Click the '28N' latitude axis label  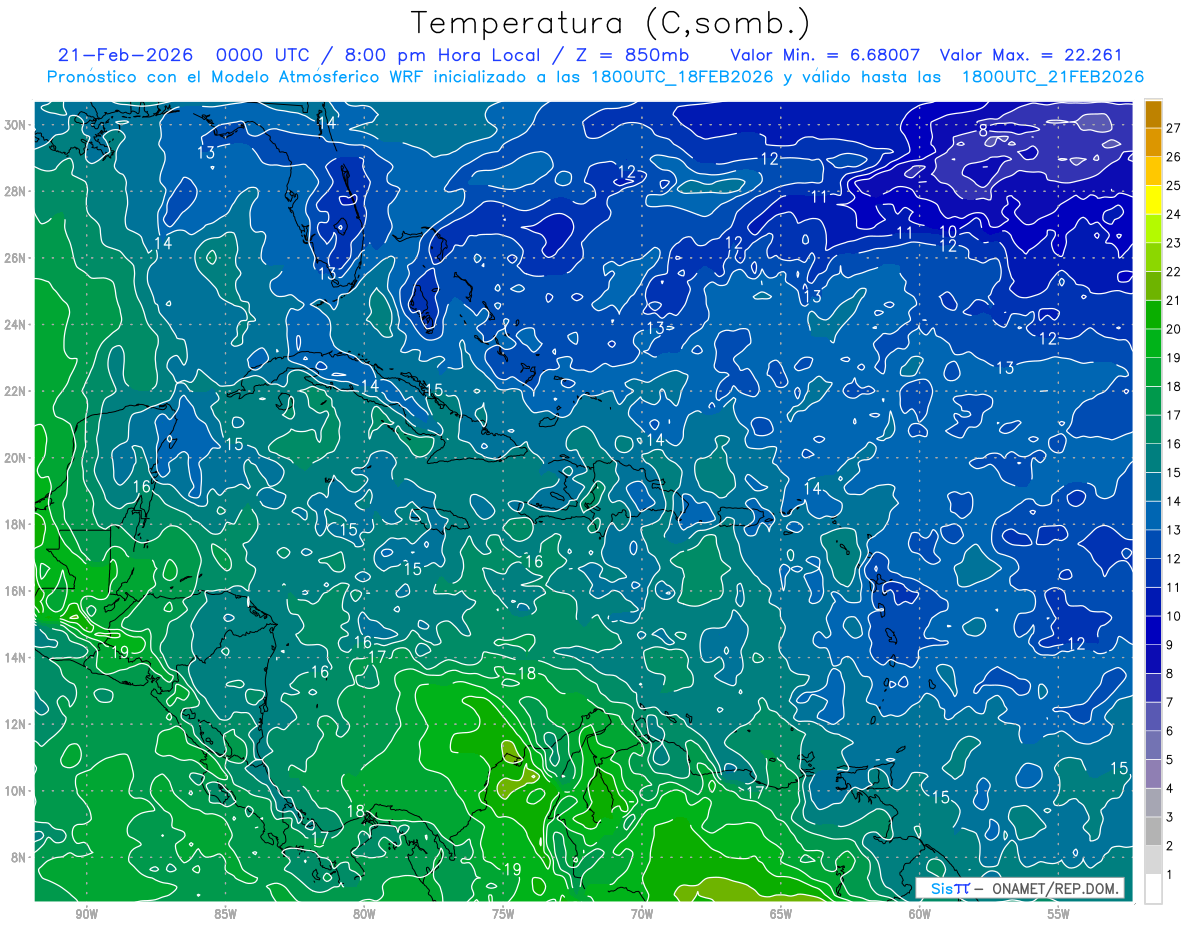pyautogui.click(x=17, y=191)
